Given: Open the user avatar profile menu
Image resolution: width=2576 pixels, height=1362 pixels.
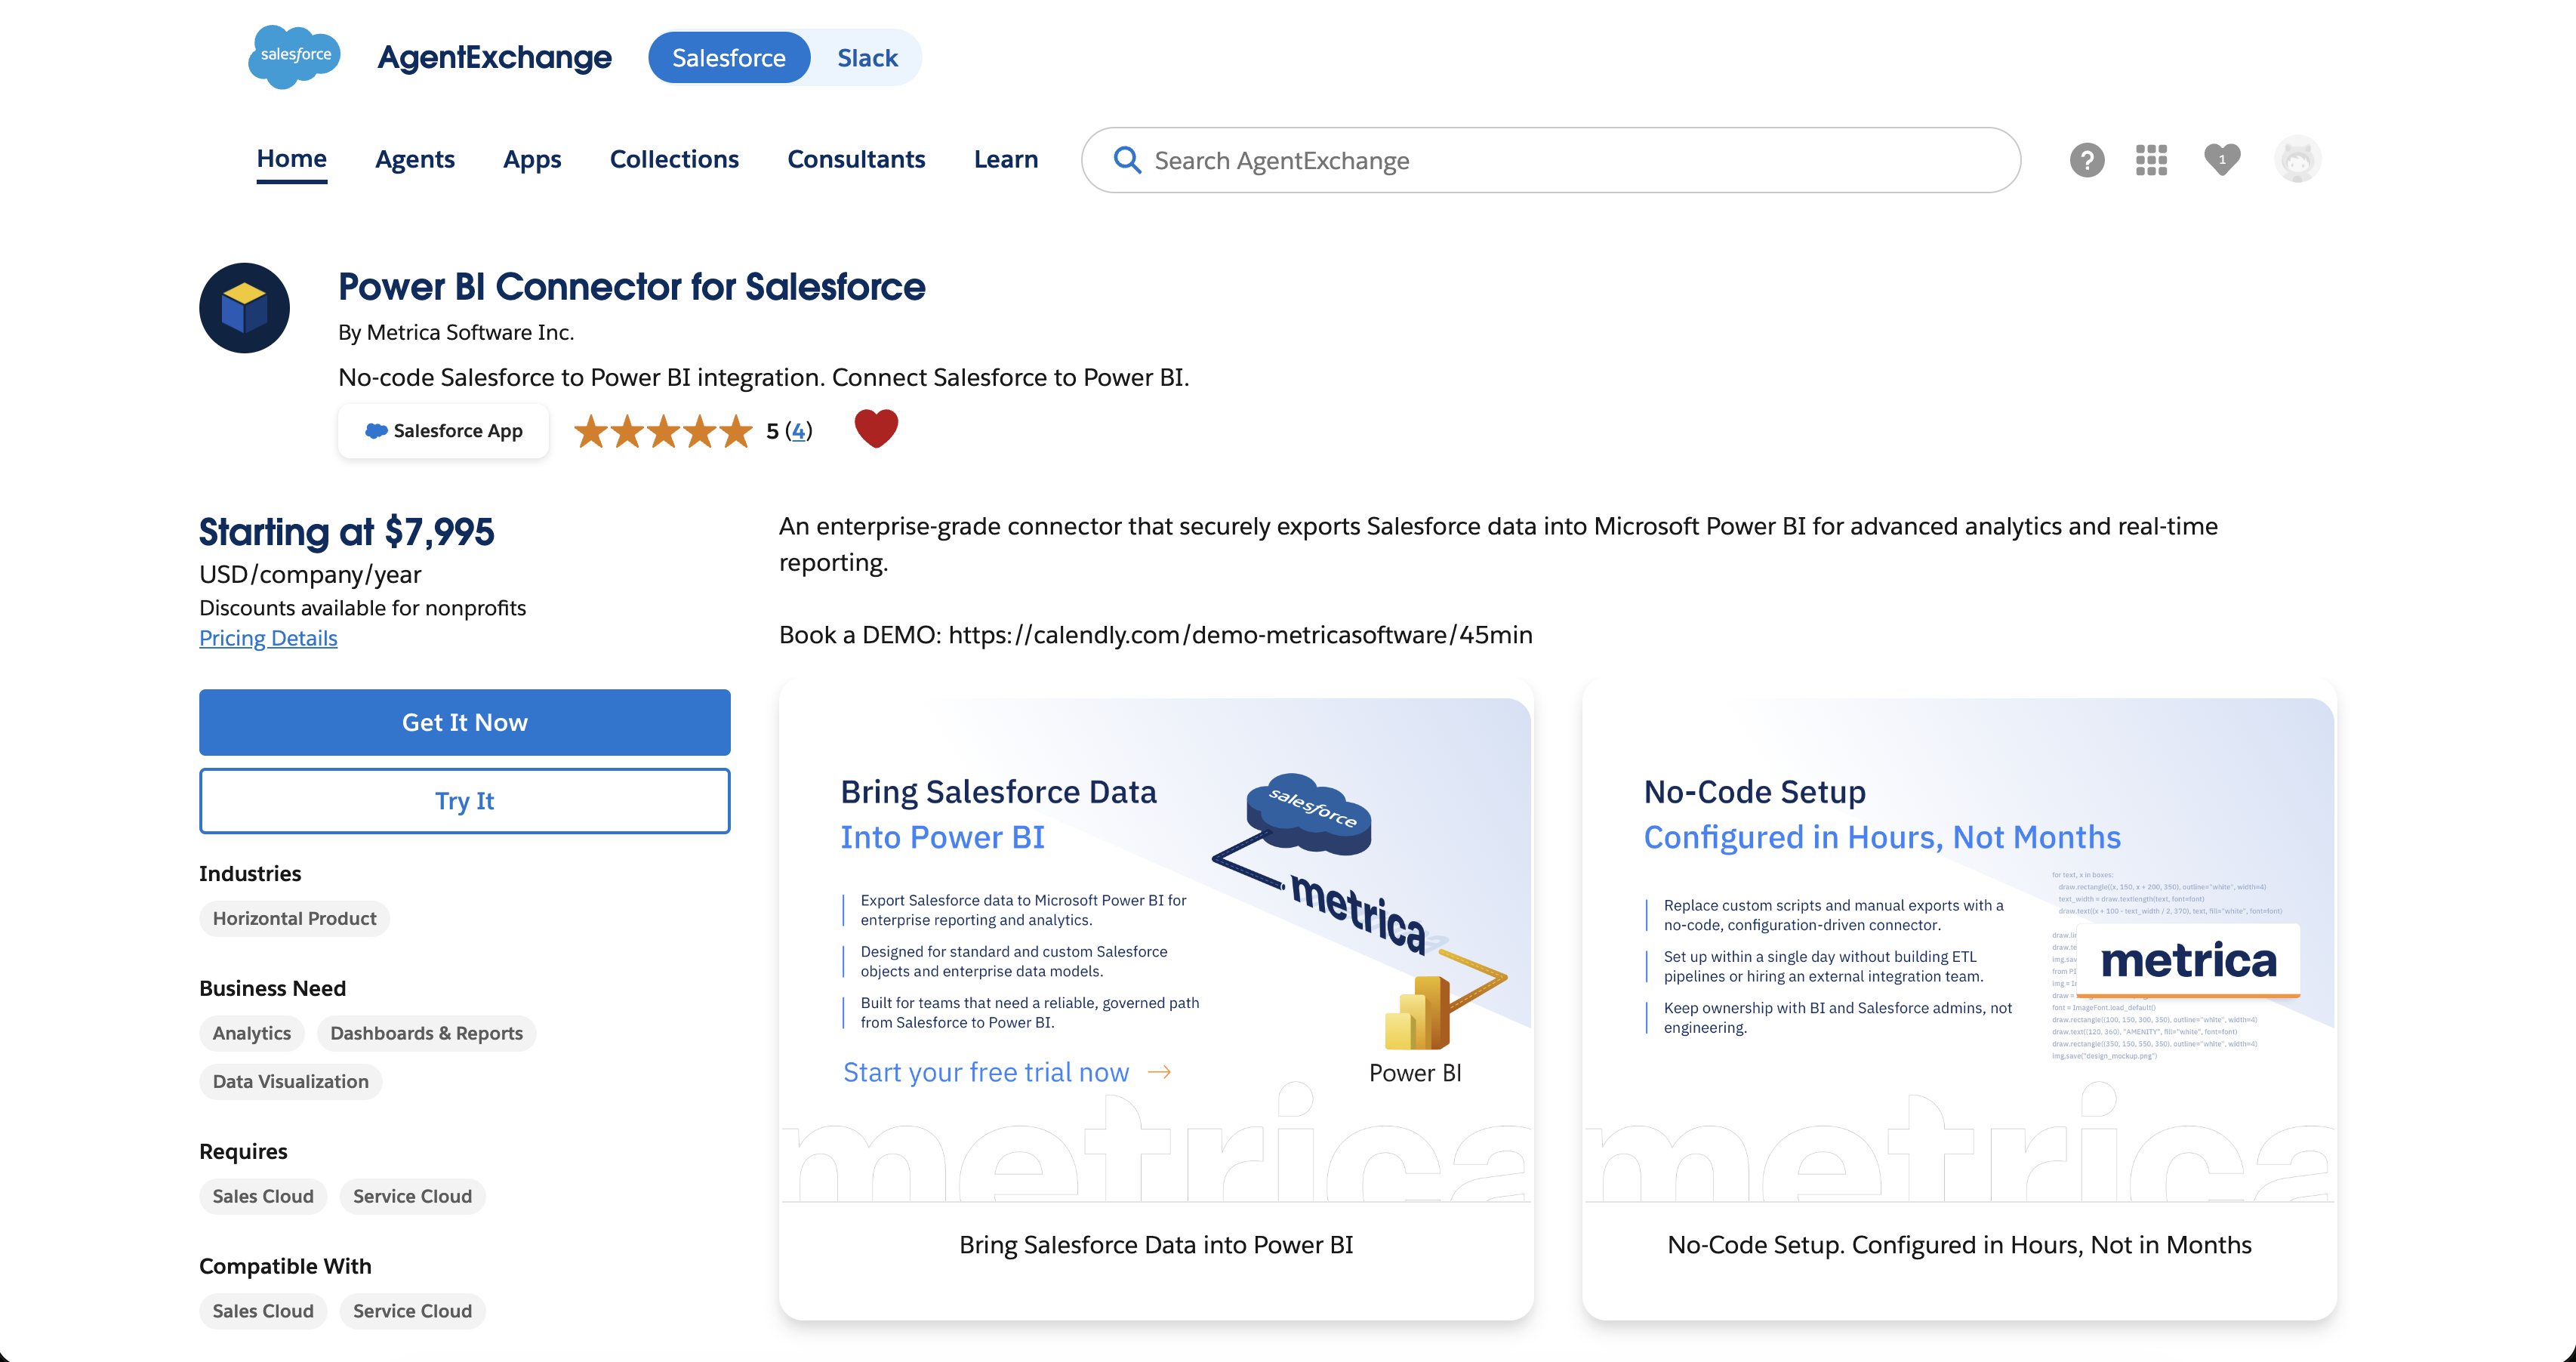Looking at the screenshot, I should [x=2297, y=159].
